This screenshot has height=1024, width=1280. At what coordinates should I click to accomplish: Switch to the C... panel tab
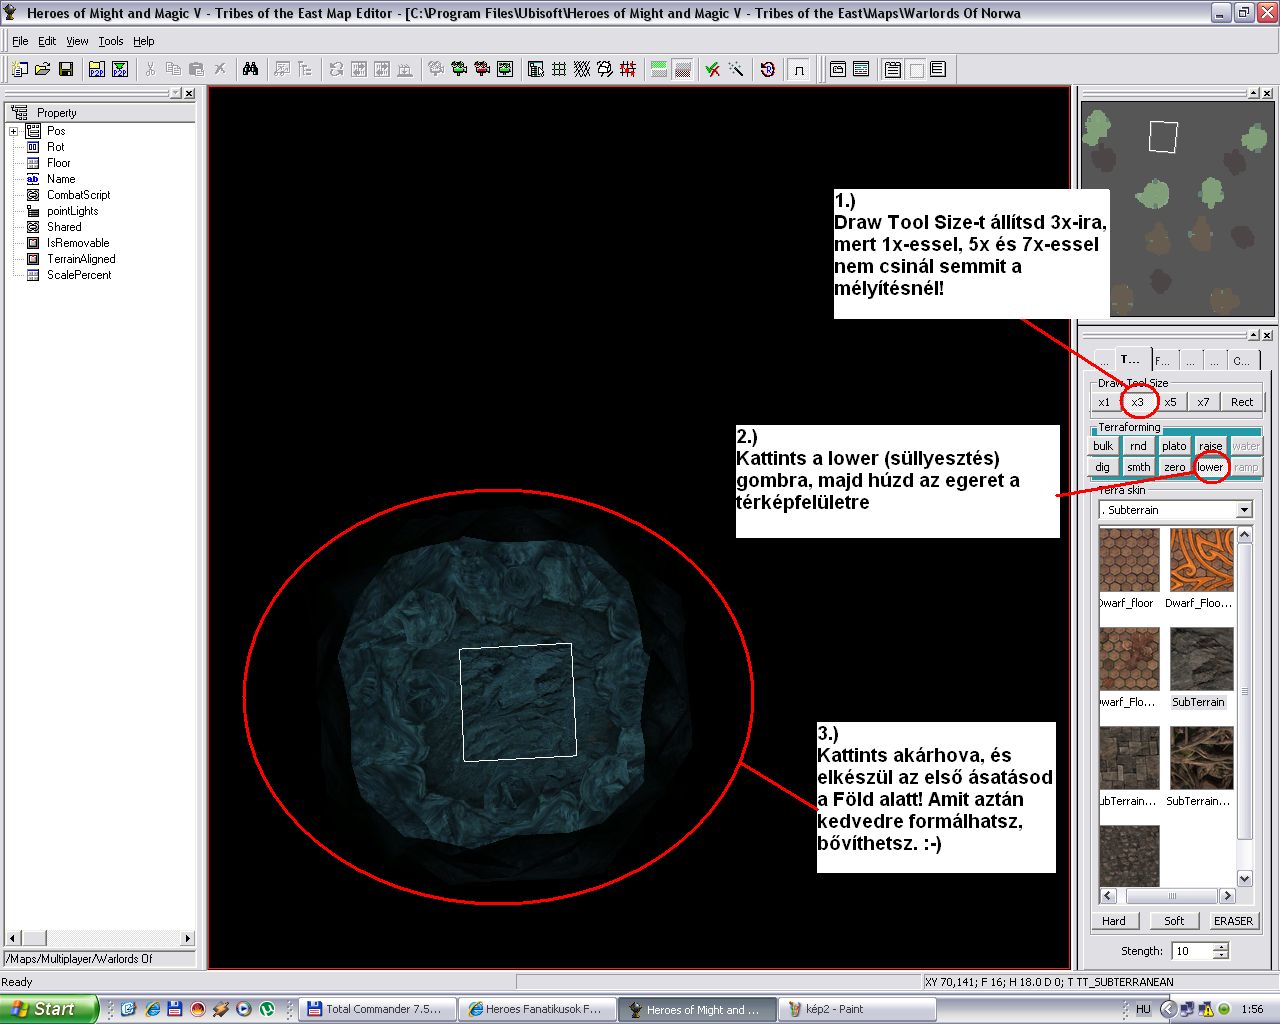[1243, 360]
